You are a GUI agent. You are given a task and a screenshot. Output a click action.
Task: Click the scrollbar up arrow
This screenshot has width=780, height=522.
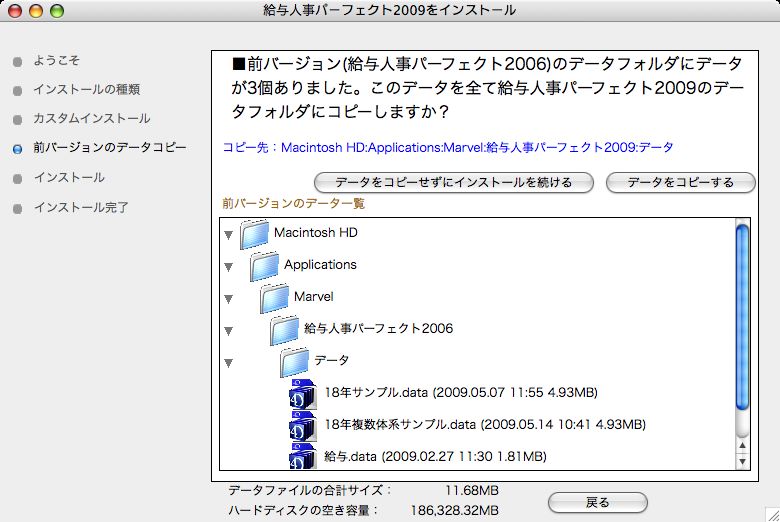pyautogui.click(x=742, y=445)
